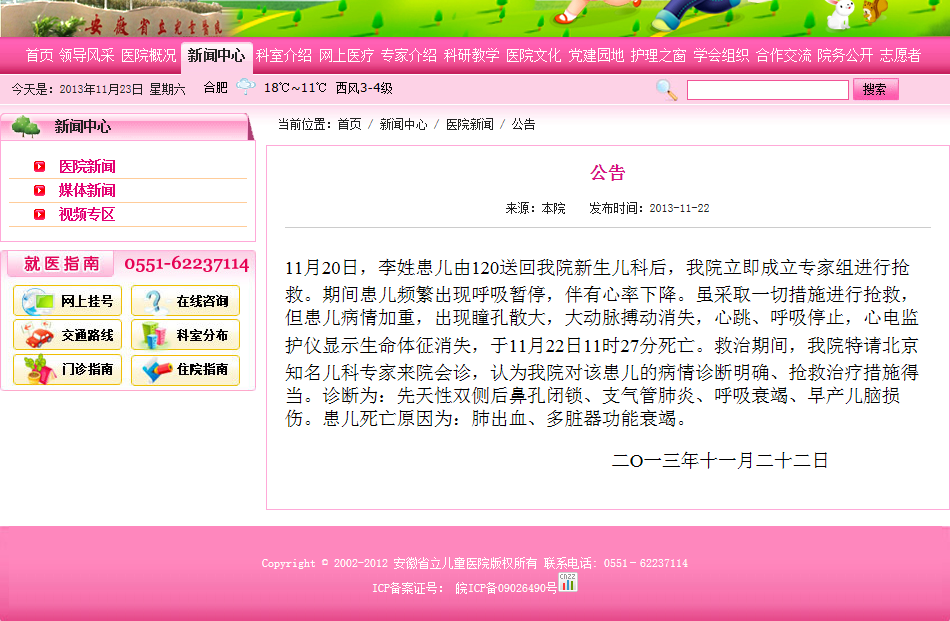950x621 pixels.
Task: Open 网上挂号 online registration button
Action: (x=68, y=301)
